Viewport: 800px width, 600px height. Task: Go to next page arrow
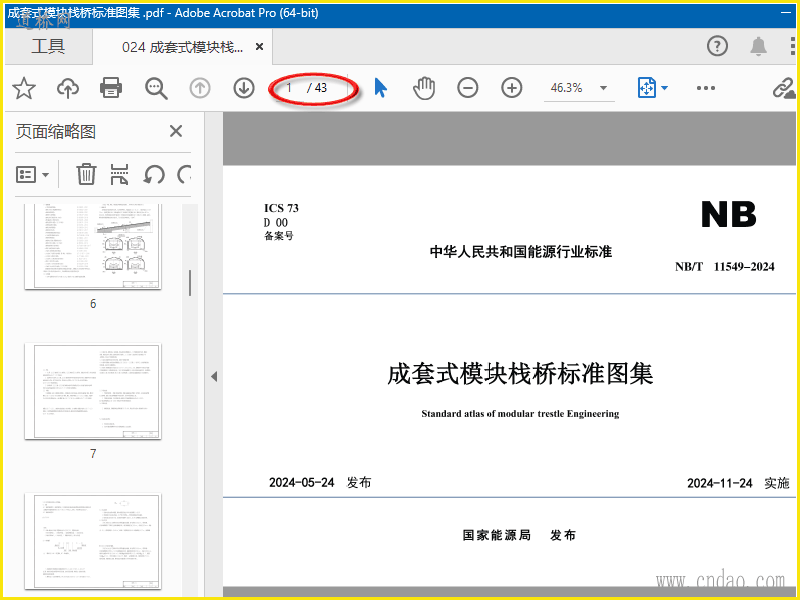tap(244, 88)
